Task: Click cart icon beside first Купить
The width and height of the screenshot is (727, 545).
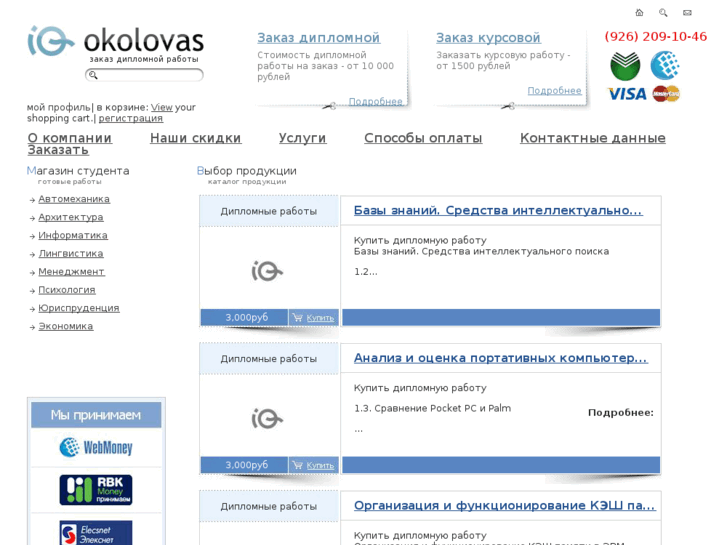Action: coord(298,318)
